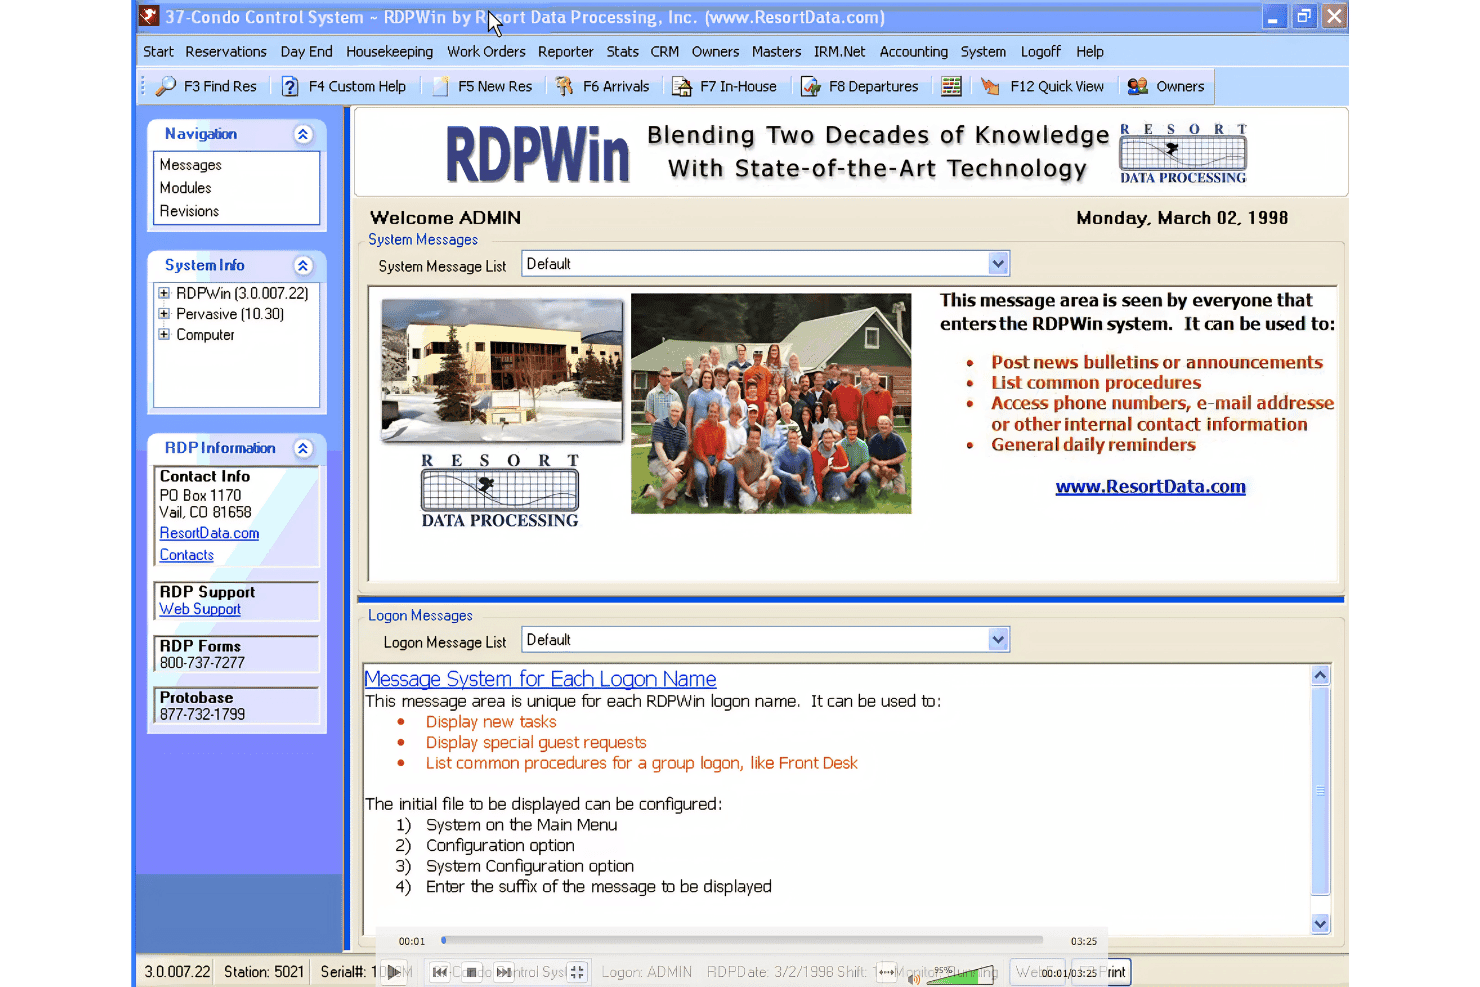
Task: Click the F12 Quick View icon
Action: pyautogui.click(x=991, y=87)
